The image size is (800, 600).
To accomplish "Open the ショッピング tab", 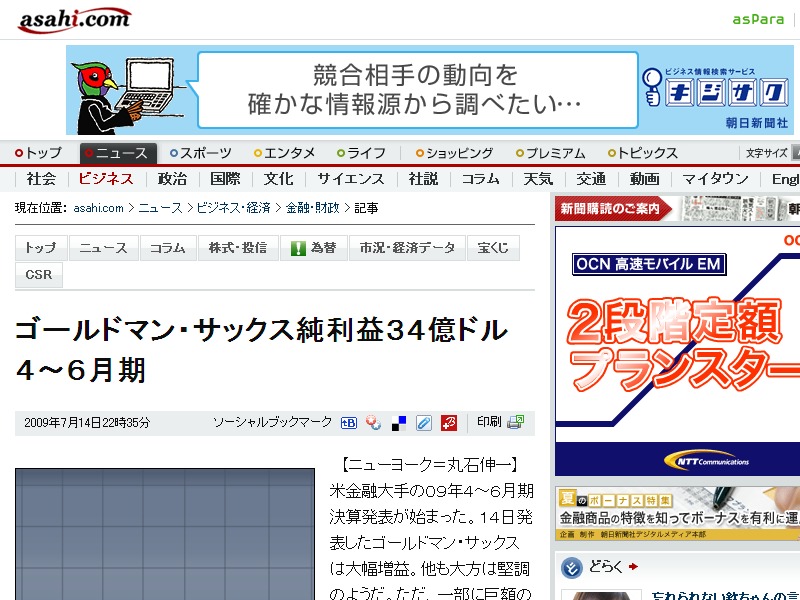I will coord(454,153).
